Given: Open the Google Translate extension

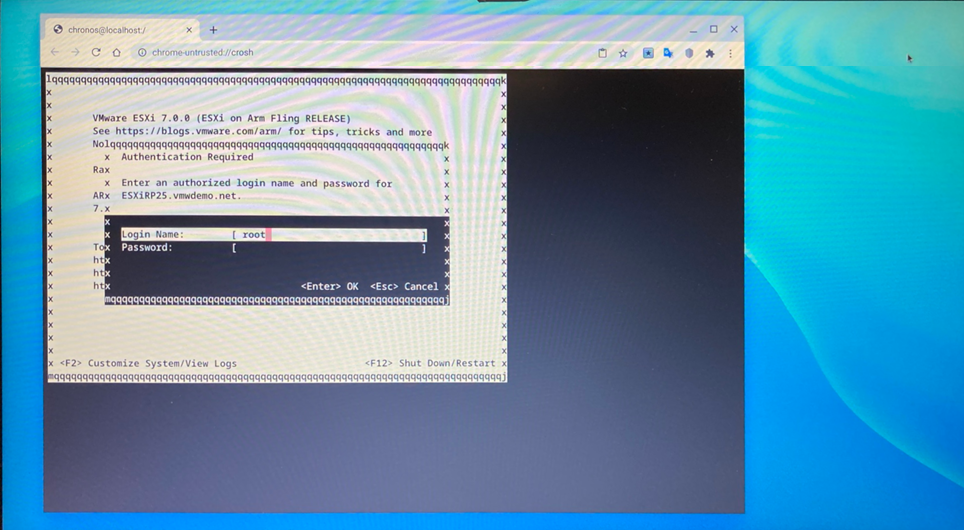Looking at the screenshot, I should pos(668,53).
